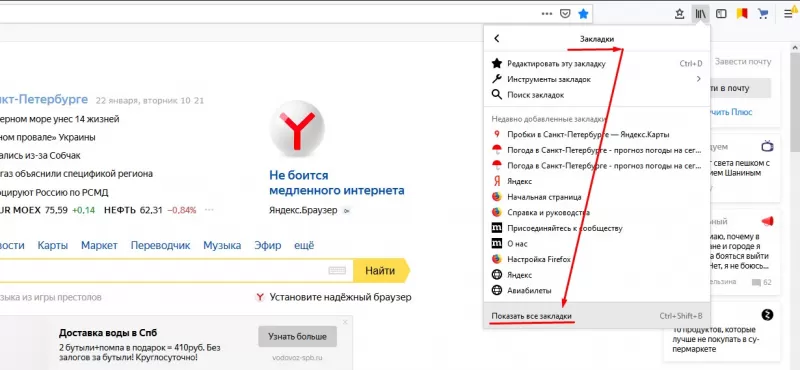Viewport: 800px width, 370px height.
Task: Click the Save to Pocket icon
Action: [x=565, y=14]
